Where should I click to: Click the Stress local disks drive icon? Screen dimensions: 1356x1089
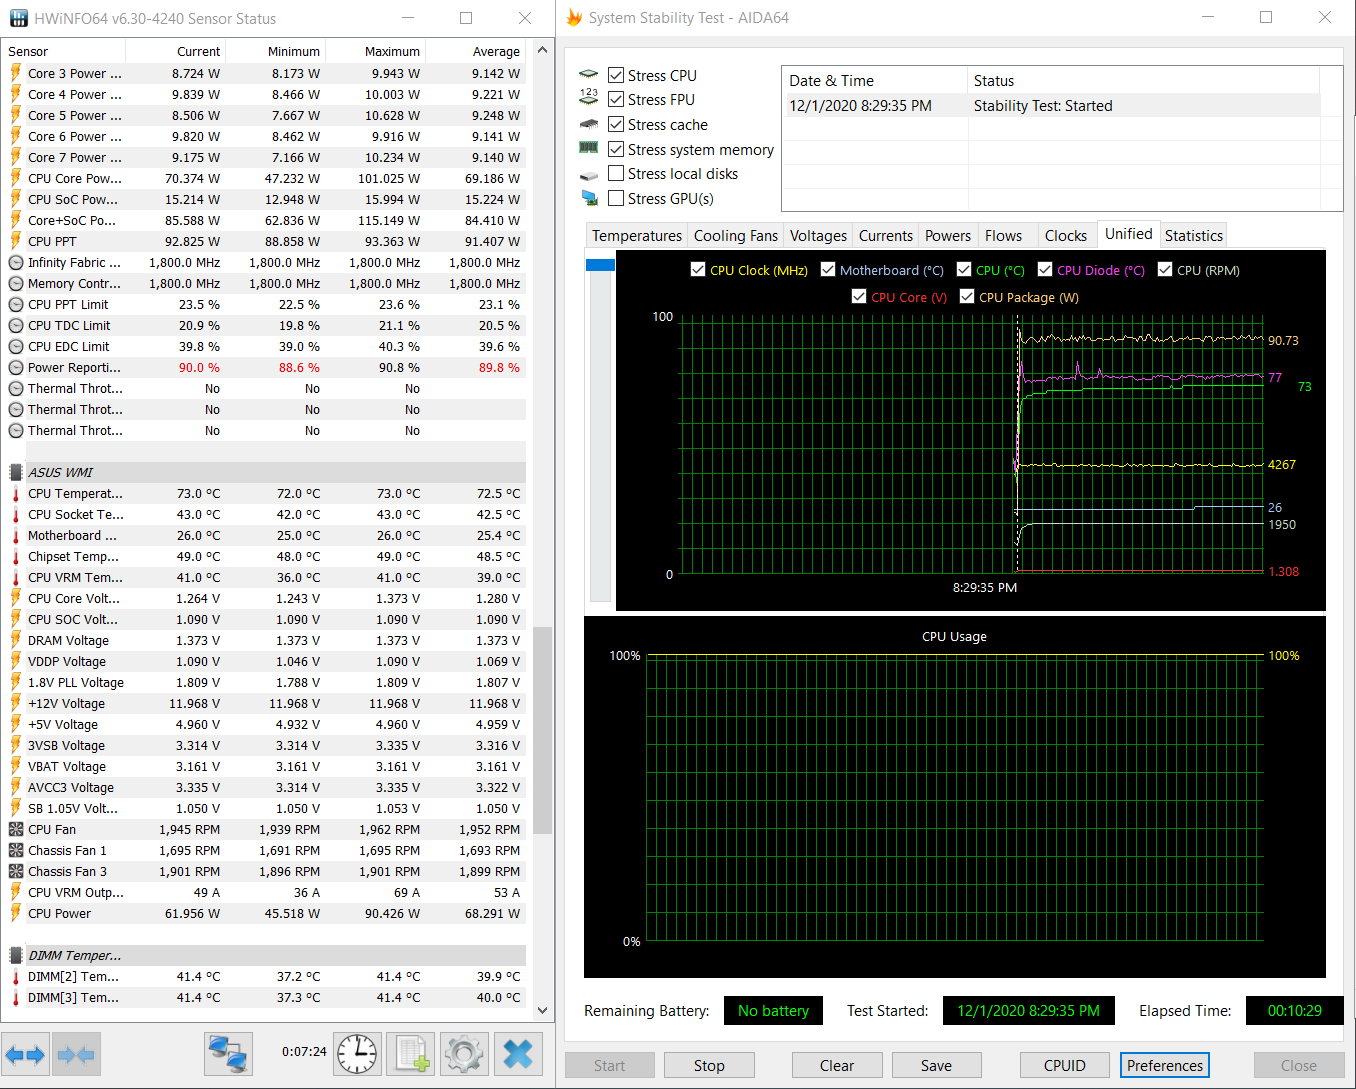pos(588,175)
